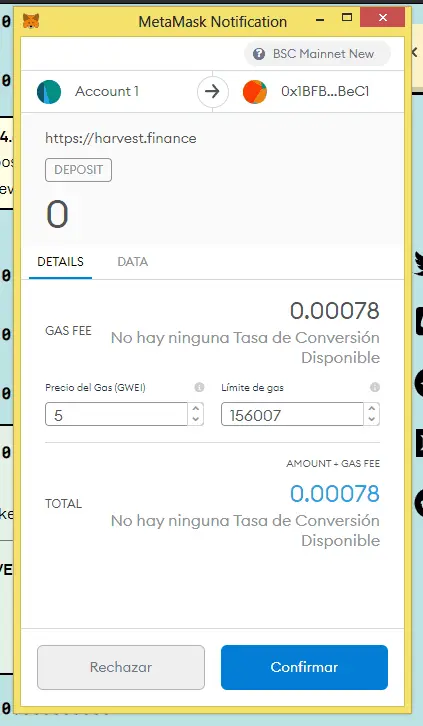Click the Account 1 sender name

[x=107, y=92]
